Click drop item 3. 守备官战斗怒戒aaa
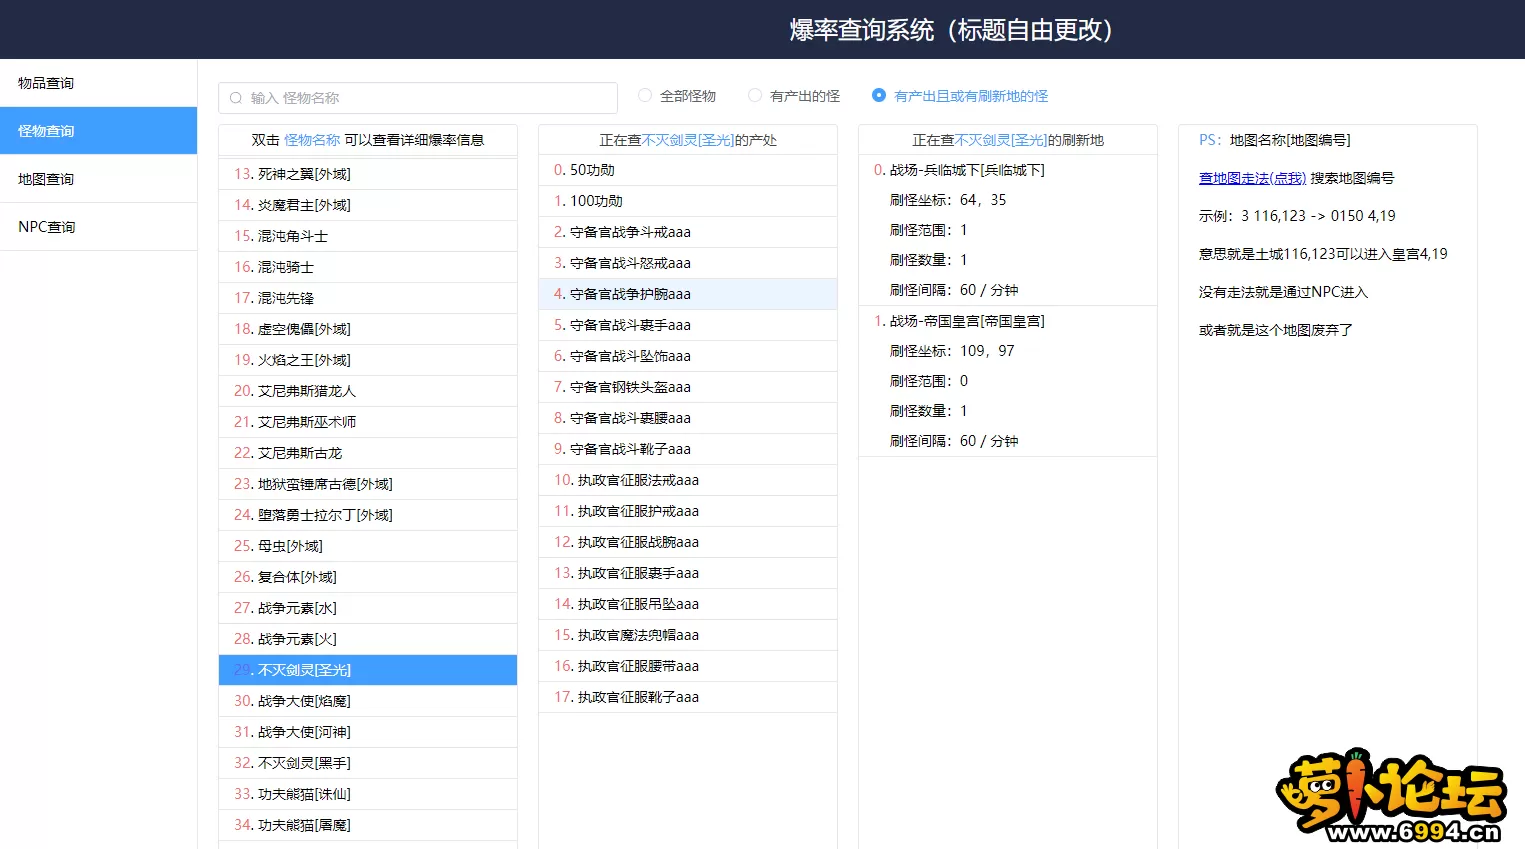 click(x=688, y=263)
